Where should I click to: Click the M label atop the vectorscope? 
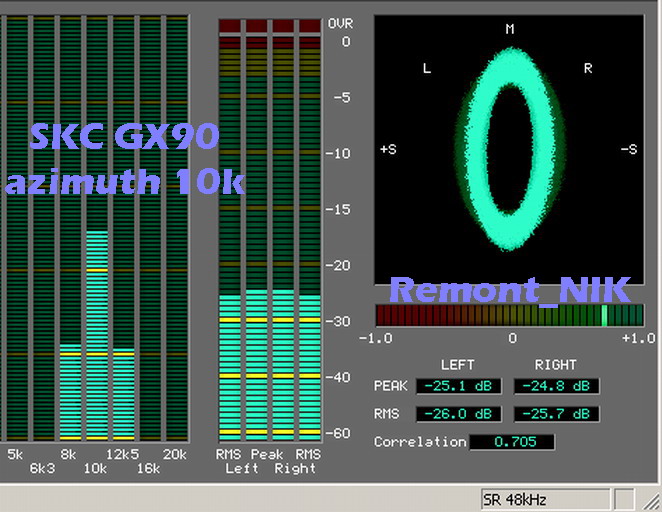point(509,29)
